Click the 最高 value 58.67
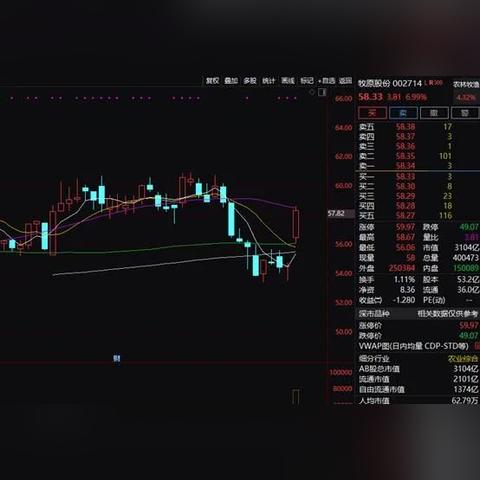 pos(405,237)
